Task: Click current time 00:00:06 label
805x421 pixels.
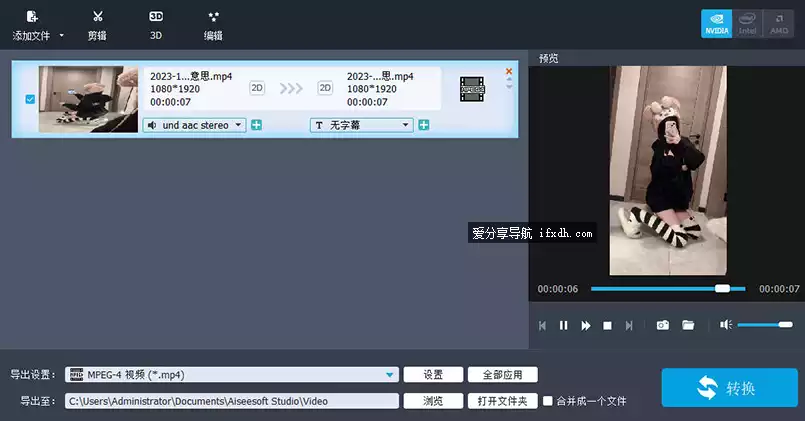Action: [558, 289]
